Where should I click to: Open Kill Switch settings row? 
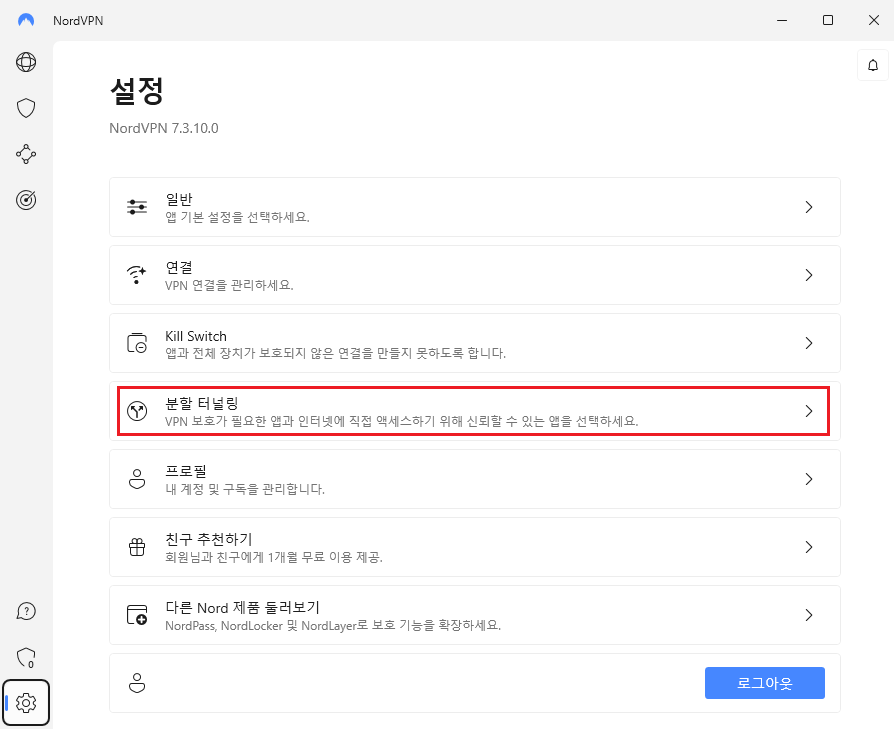pyautogui.click(x=474, y=343)
